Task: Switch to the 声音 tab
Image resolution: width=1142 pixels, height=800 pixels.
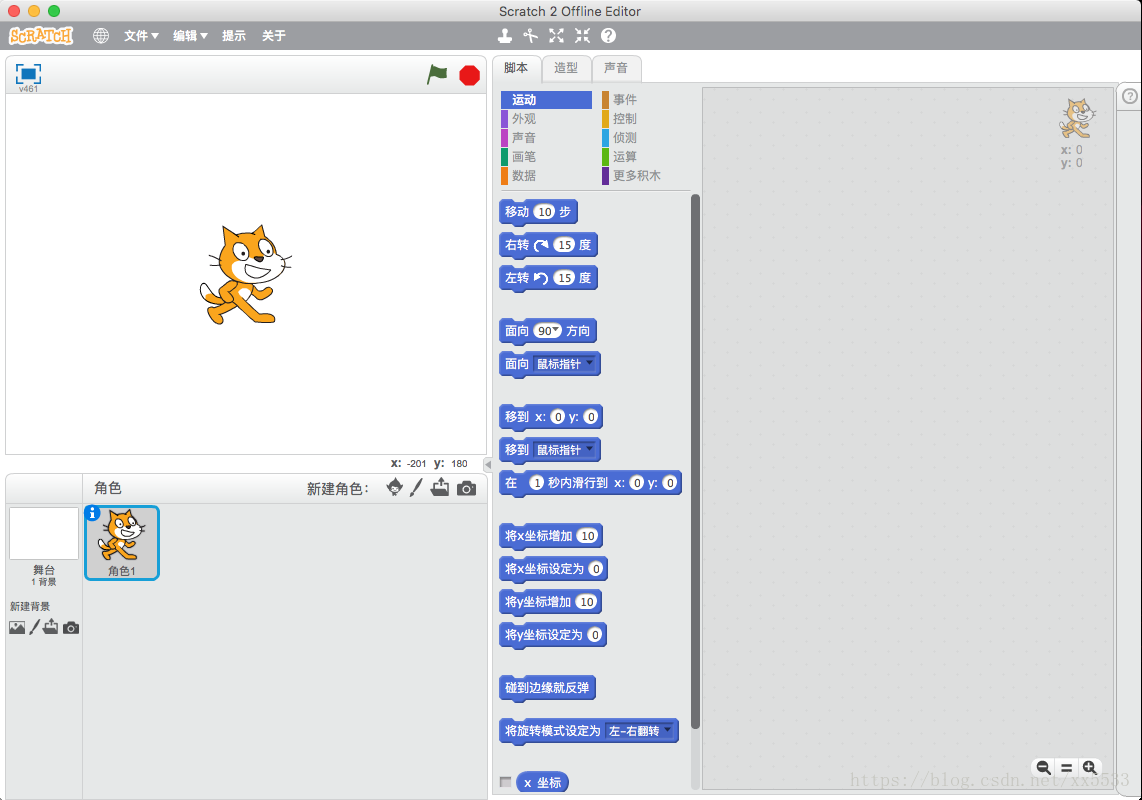Action: click(616, 68)
